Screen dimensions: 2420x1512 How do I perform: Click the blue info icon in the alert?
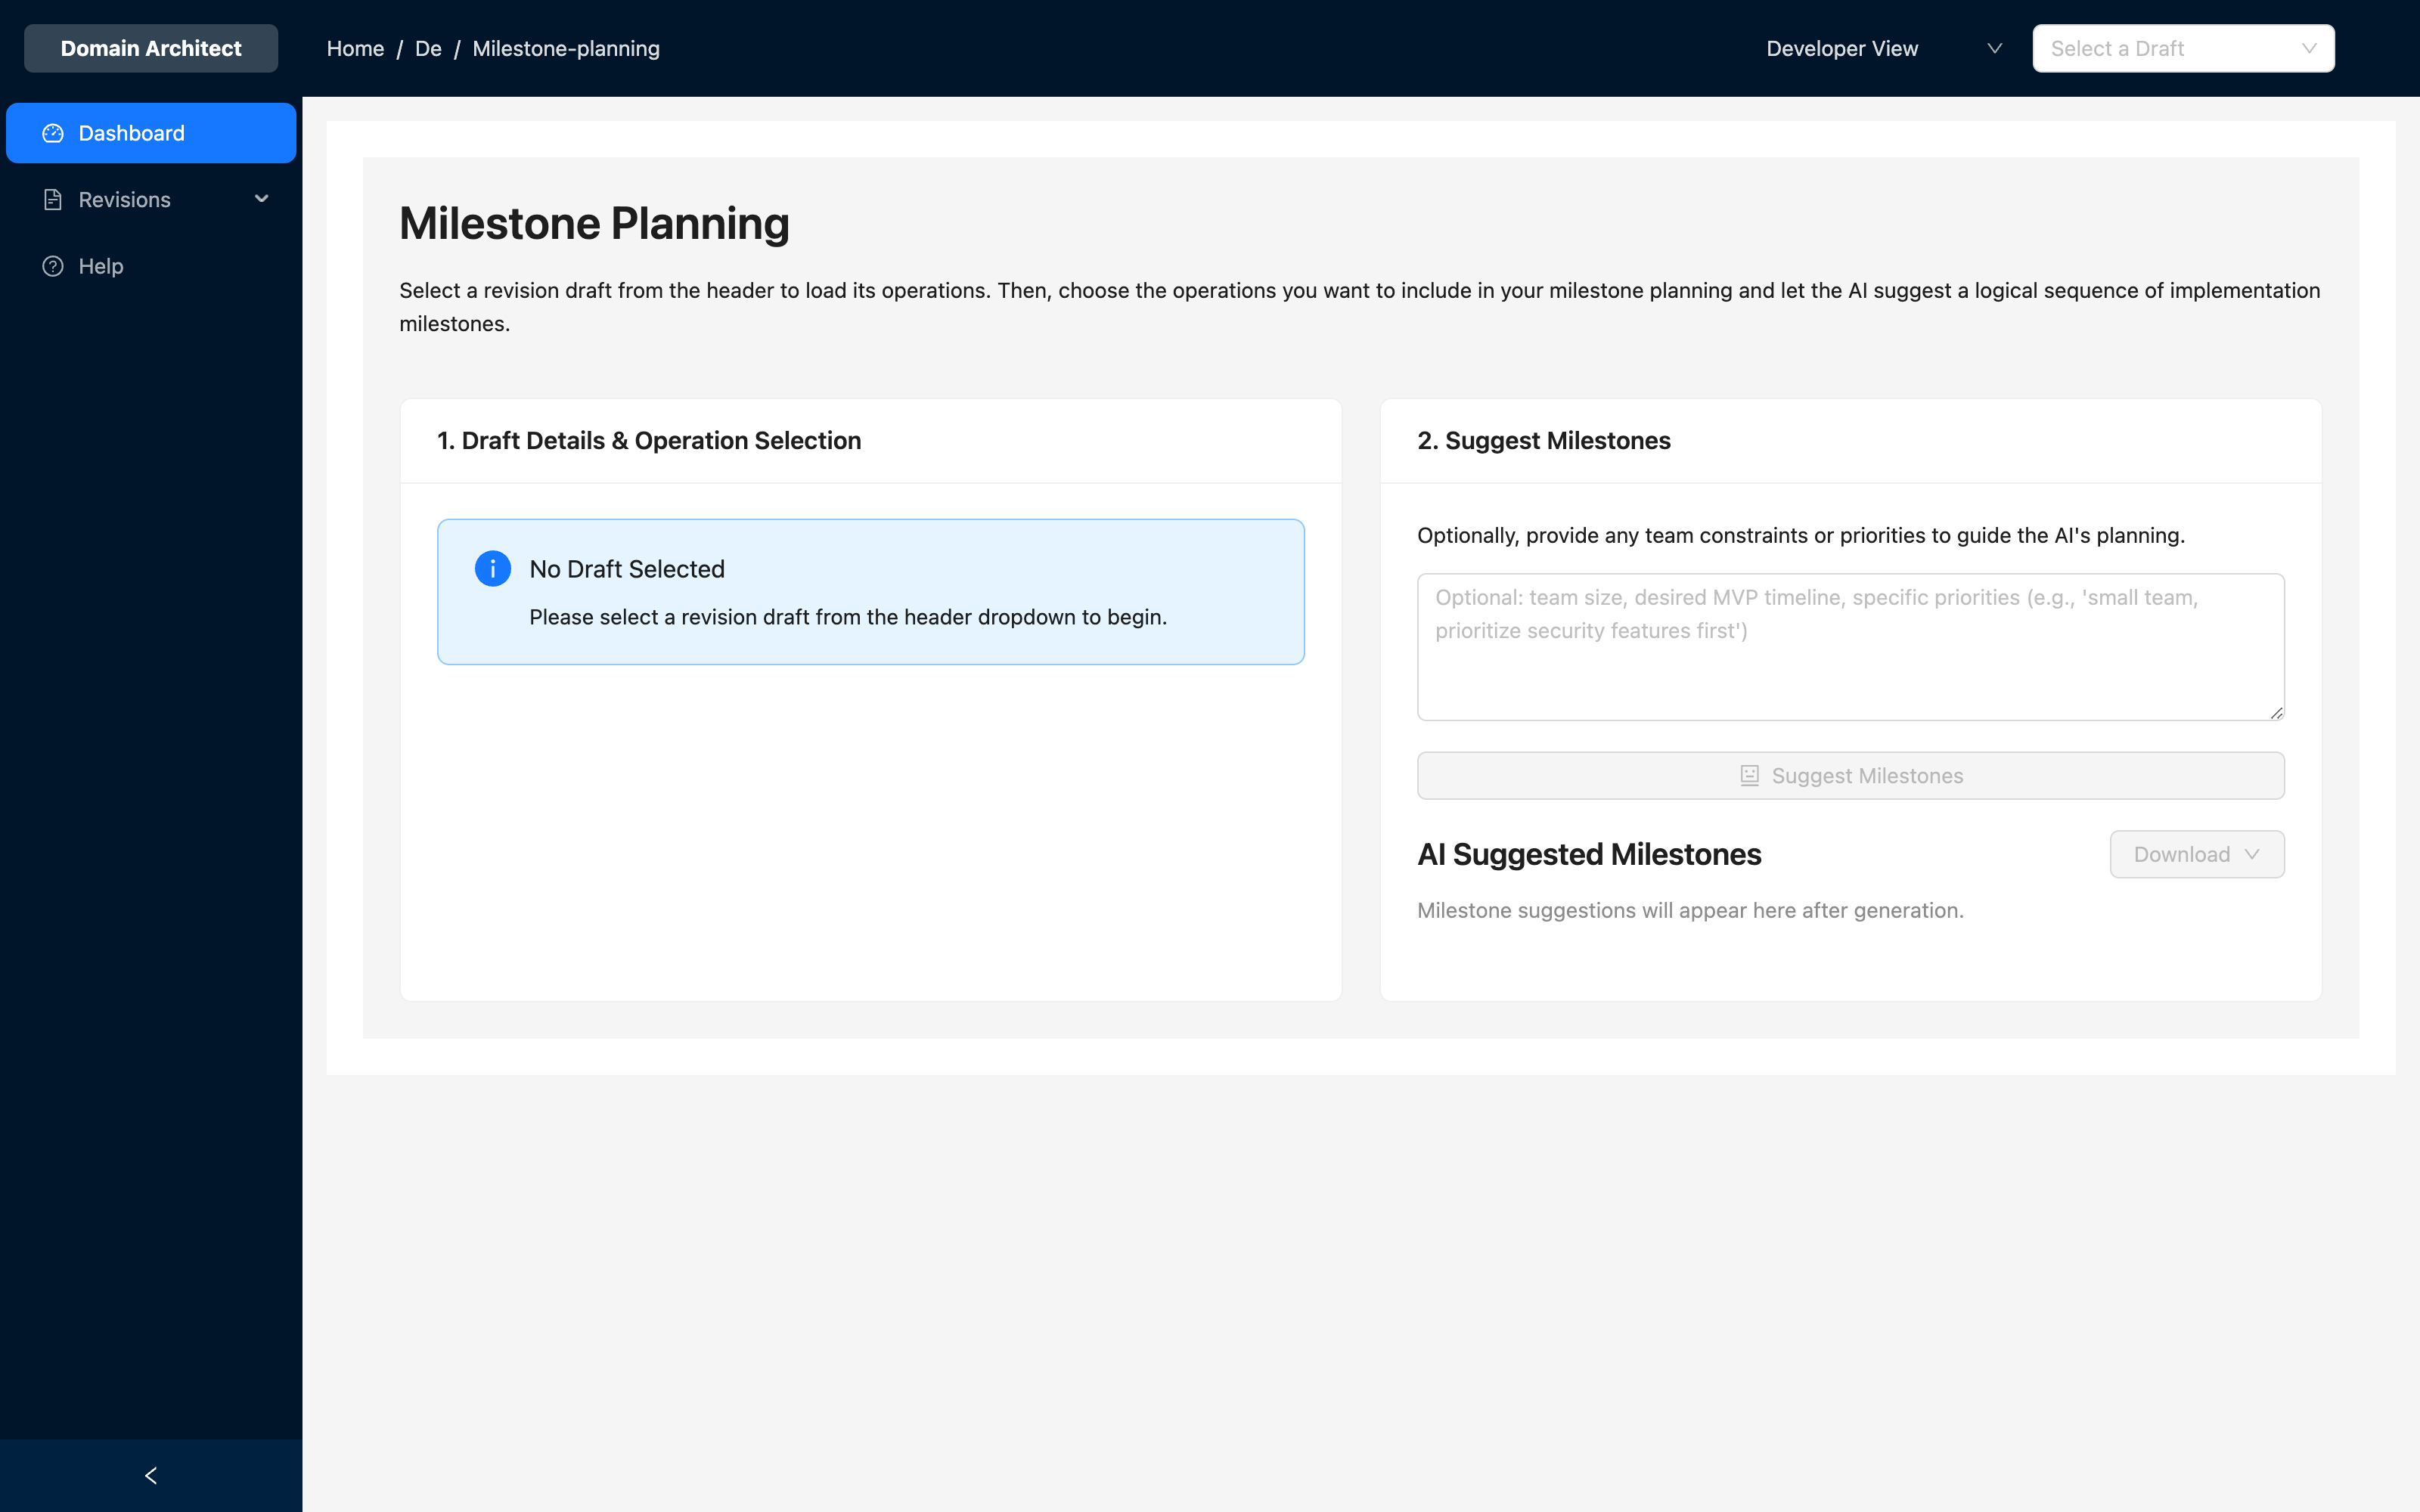(492, 568)
